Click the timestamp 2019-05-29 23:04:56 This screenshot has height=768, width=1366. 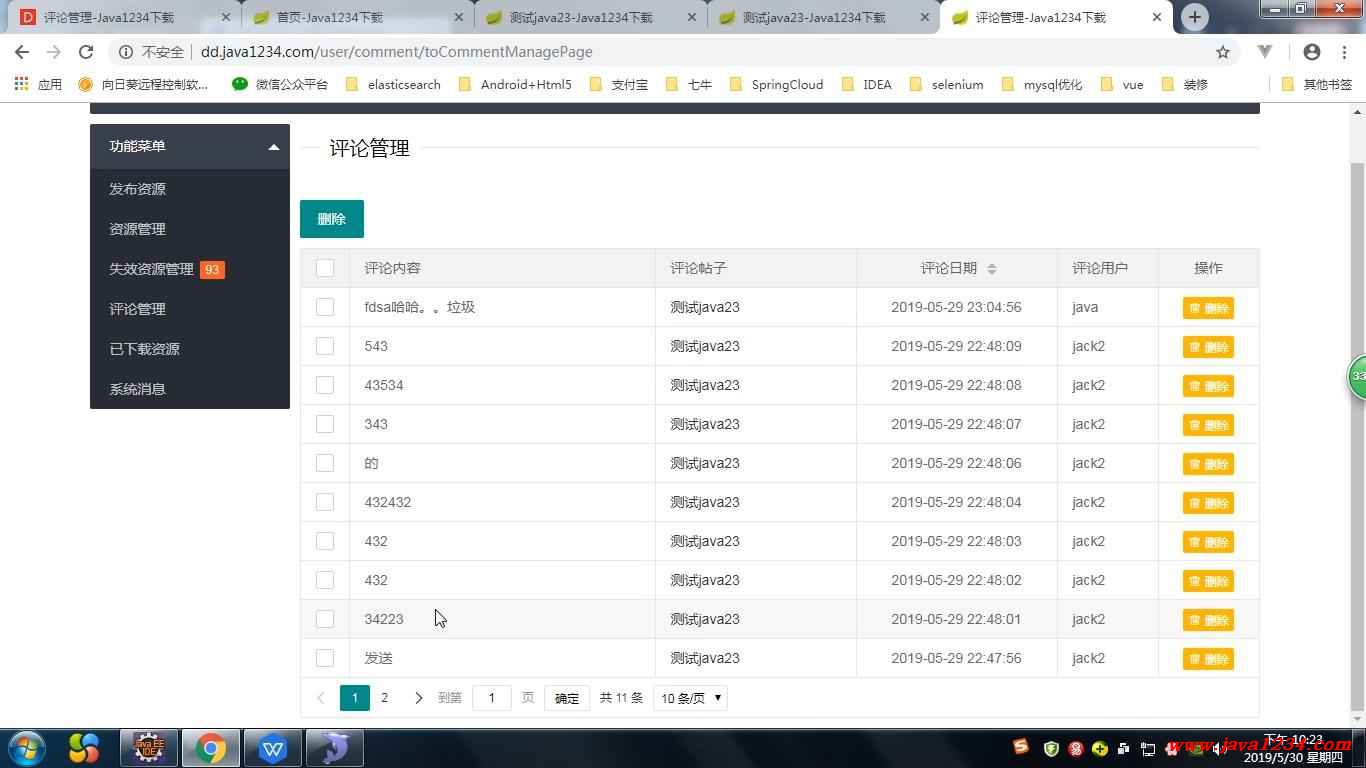(x=956, y=307)
